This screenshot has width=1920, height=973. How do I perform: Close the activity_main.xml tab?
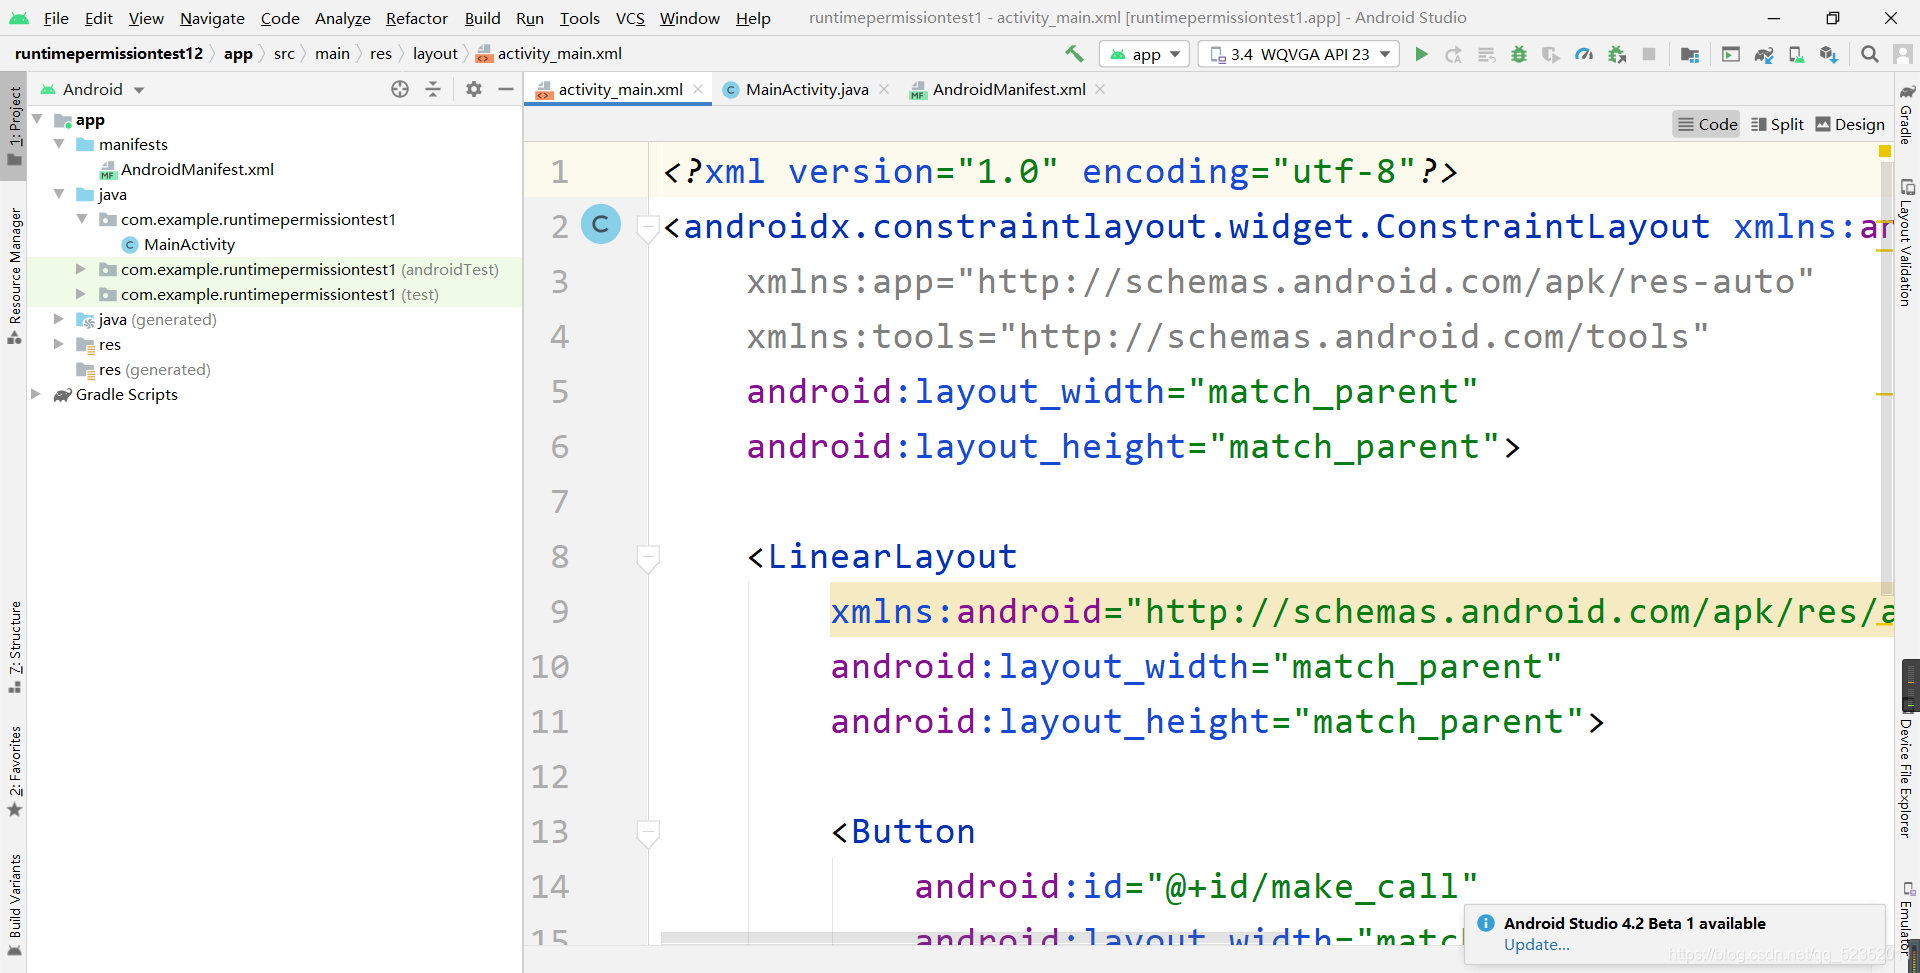698,89
